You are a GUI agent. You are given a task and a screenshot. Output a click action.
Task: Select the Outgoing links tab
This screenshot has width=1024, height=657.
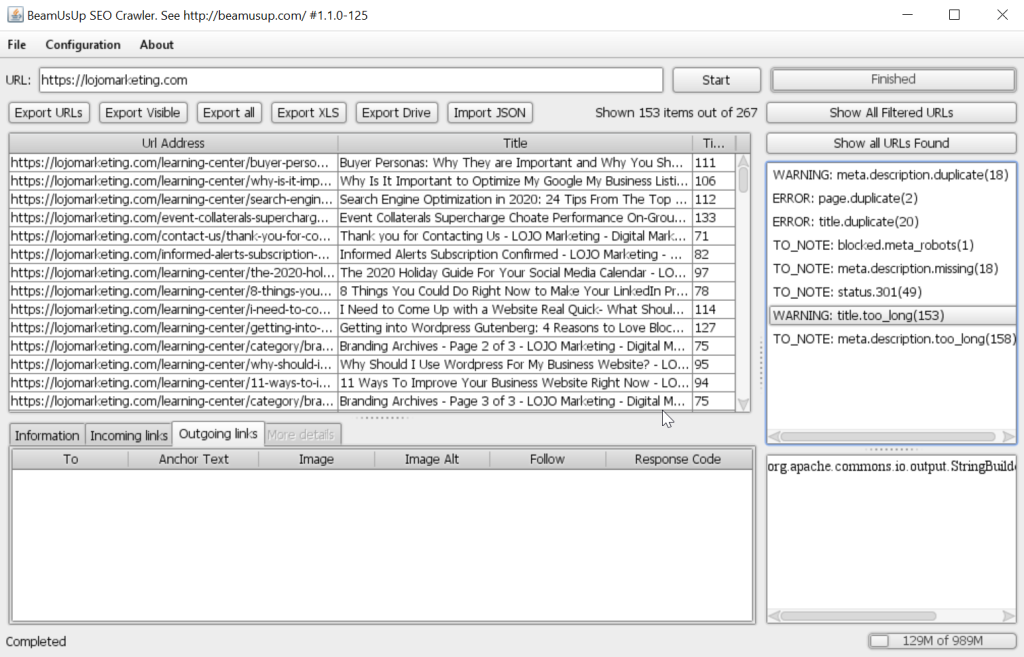218,434
